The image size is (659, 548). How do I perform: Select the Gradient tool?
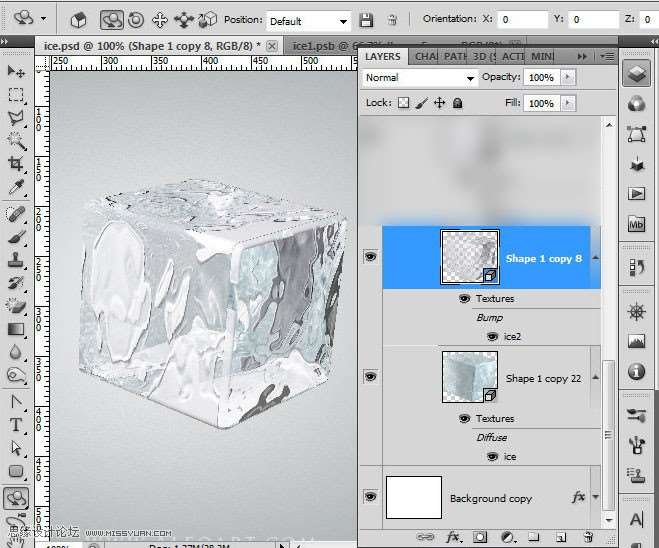tap(16, 329)
